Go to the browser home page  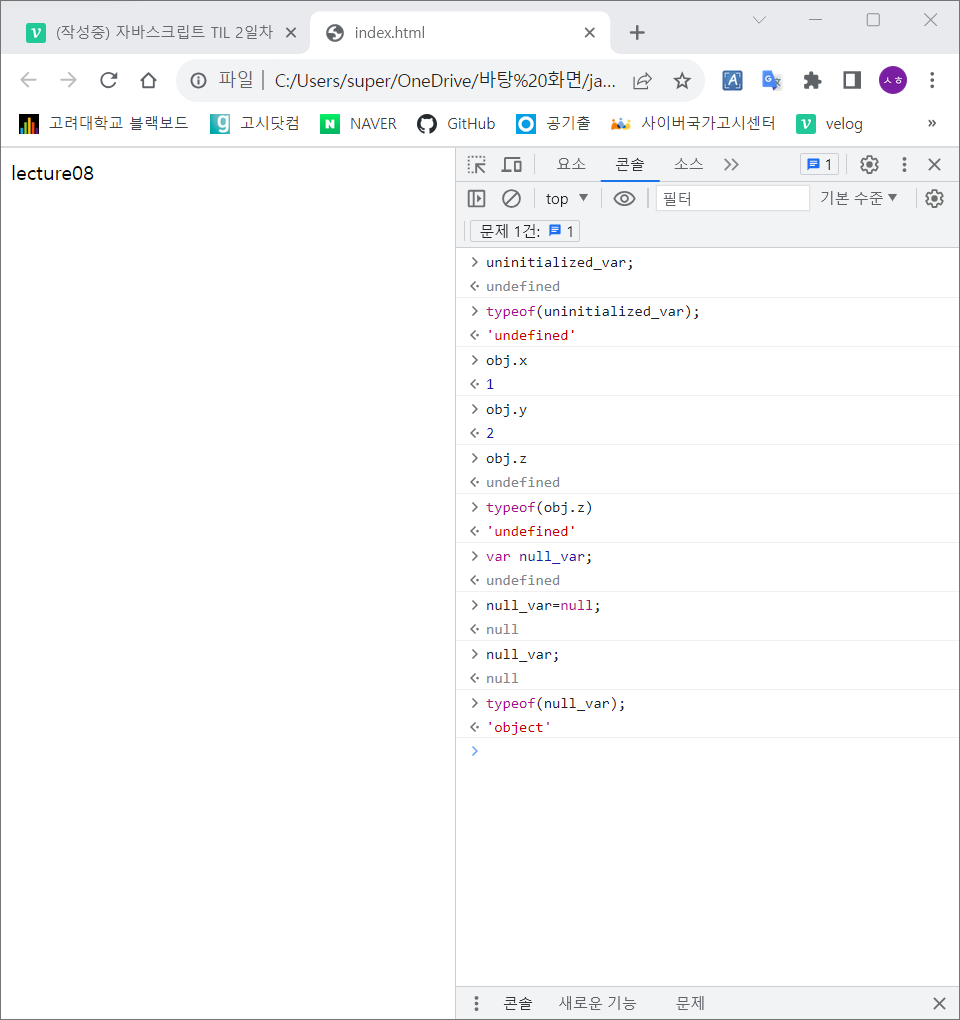tap(148, 80)
